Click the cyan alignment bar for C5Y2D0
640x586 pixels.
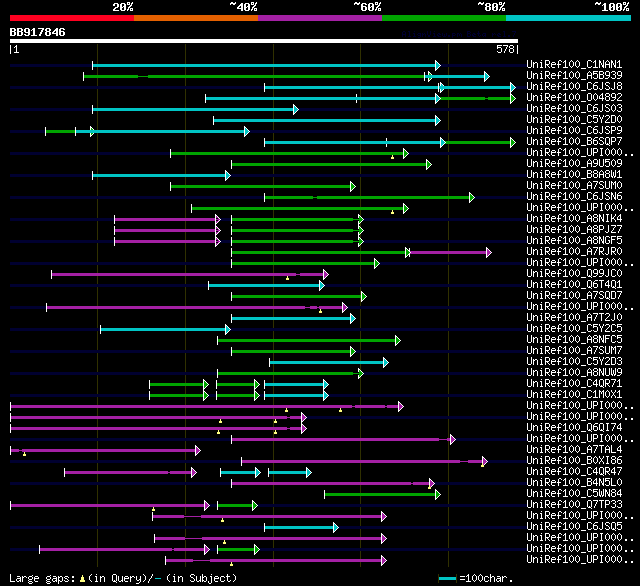click(327, 120)
